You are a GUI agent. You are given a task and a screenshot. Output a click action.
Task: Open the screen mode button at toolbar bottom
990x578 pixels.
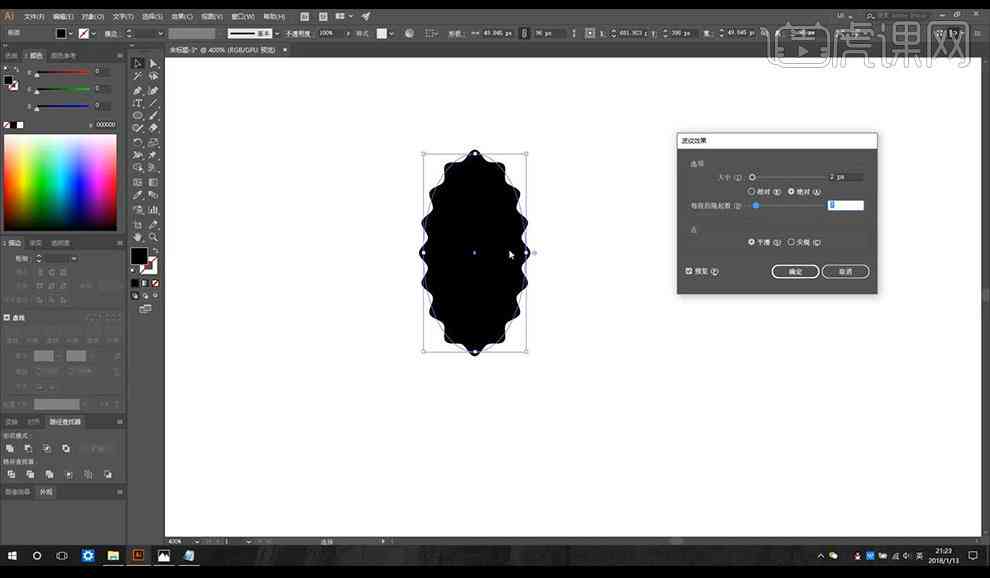(145, 309)
